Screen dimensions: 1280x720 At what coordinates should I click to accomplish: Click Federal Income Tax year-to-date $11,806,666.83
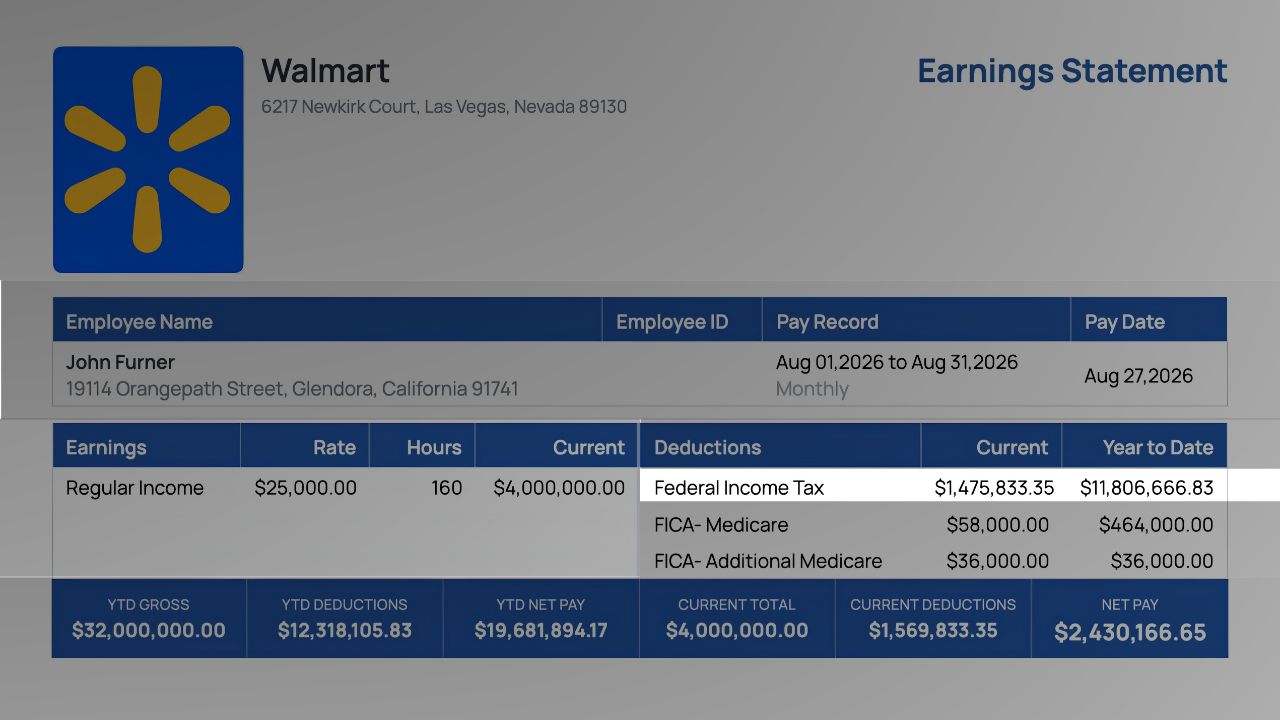(x=1147, y=488)
